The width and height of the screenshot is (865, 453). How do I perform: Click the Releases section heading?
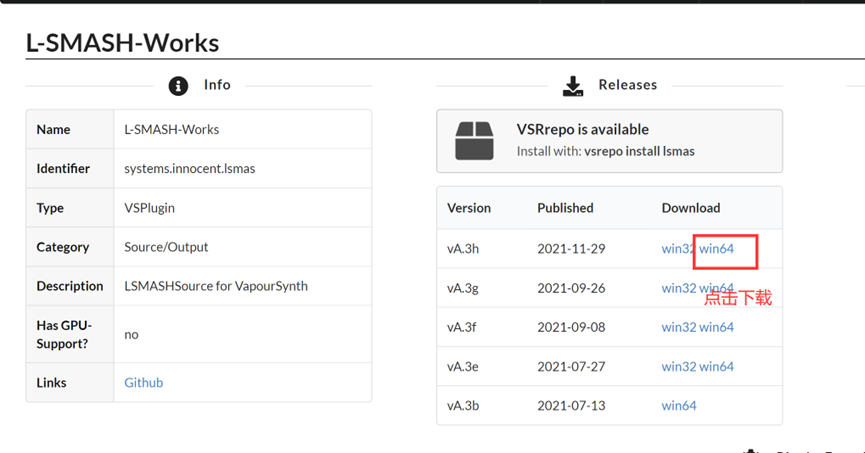[x=628, y=85]
